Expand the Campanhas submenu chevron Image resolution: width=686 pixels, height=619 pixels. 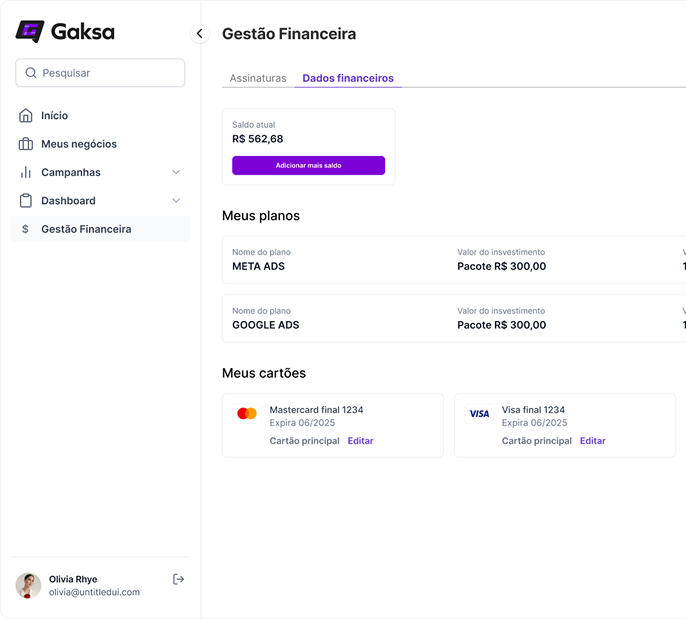click(176, 172)
